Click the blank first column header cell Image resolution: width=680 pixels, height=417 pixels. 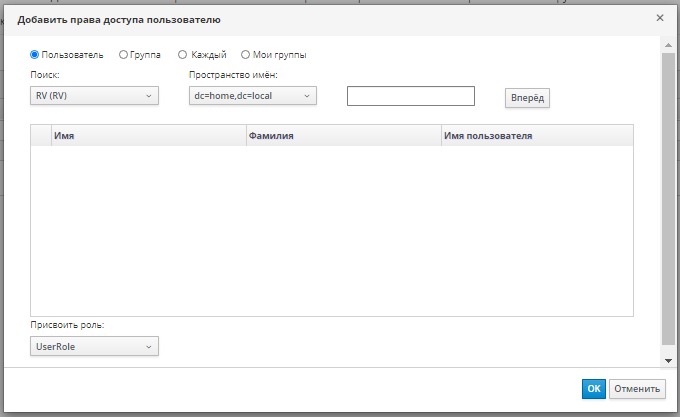pyautogui.click(x=41, y=135)
